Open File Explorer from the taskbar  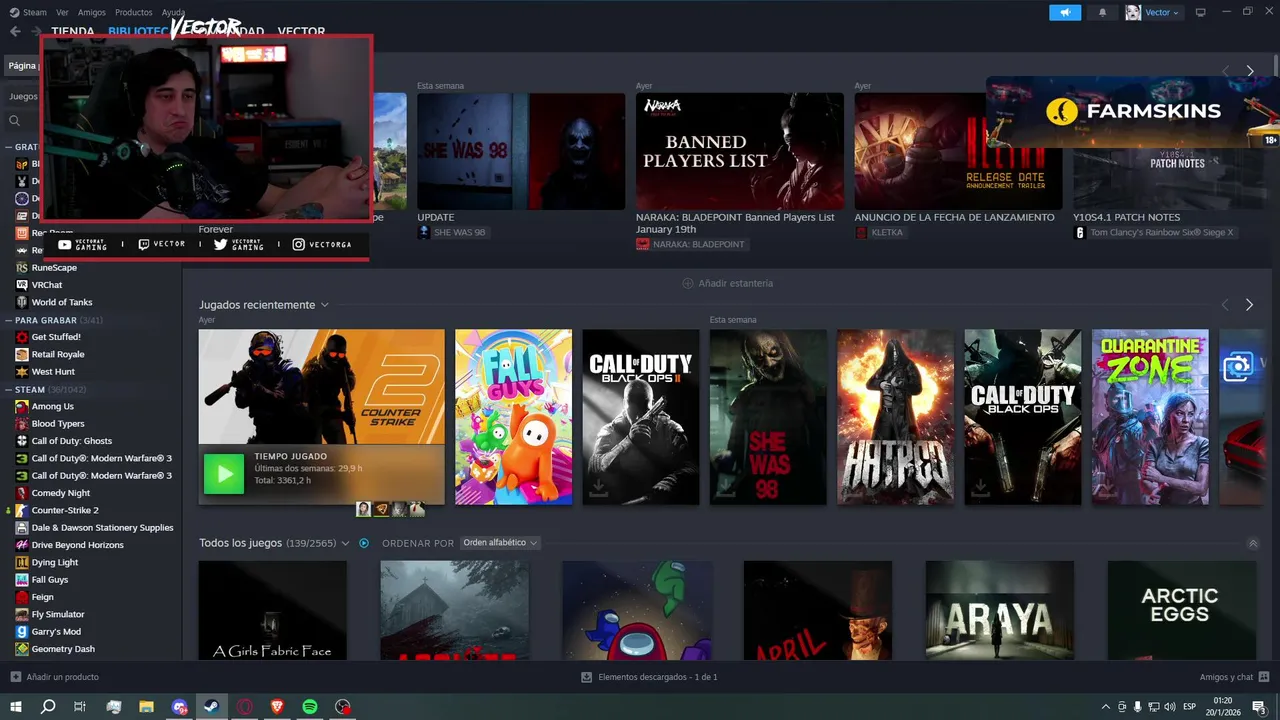(146, 707)
